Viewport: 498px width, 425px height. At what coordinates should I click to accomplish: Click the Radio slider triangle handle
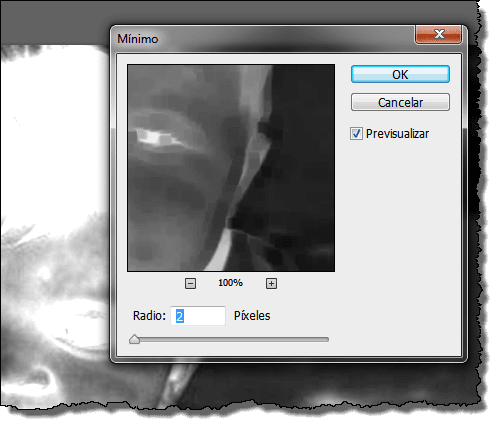(134, 339)
